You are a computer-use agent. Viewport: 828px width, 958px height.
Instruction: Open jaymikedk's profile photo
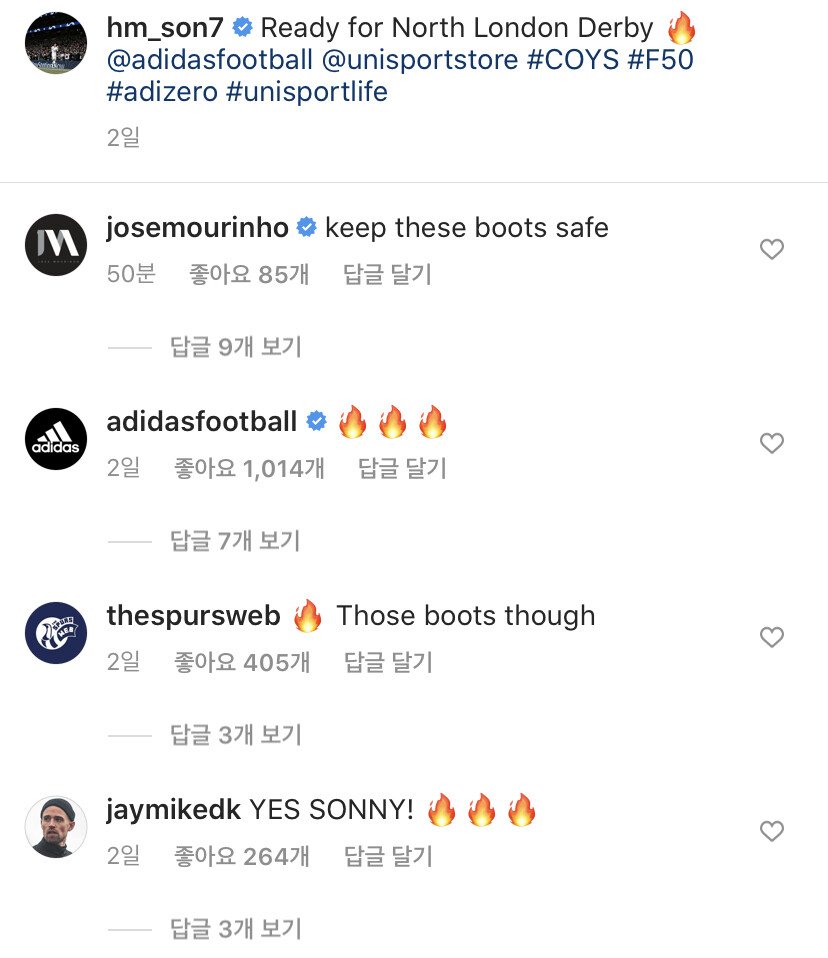[55, 827]
